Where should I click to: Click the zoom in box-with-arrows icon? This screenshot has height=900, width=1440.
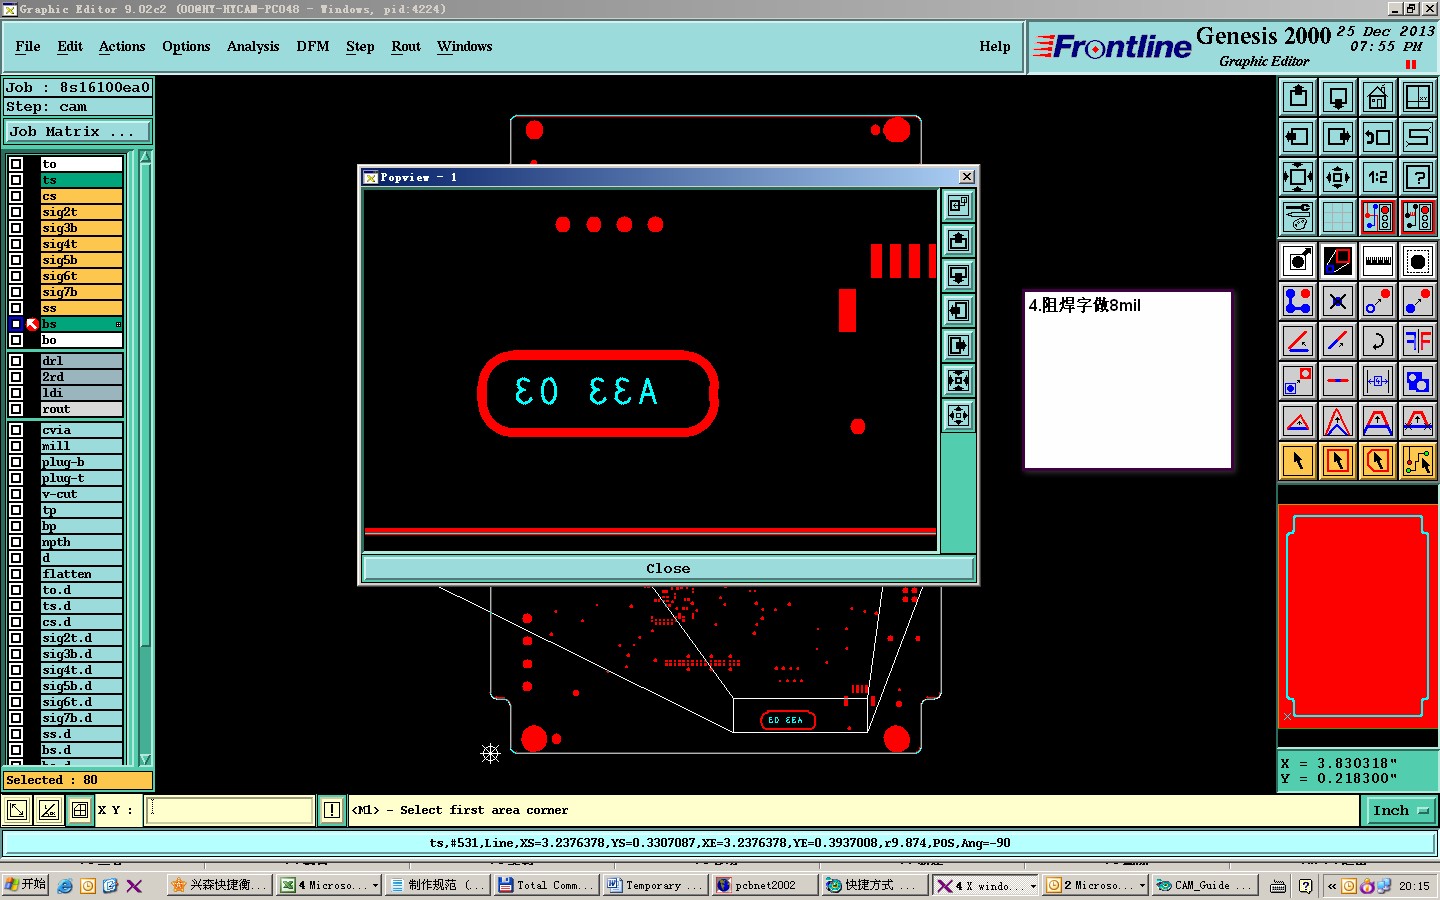1298,177
